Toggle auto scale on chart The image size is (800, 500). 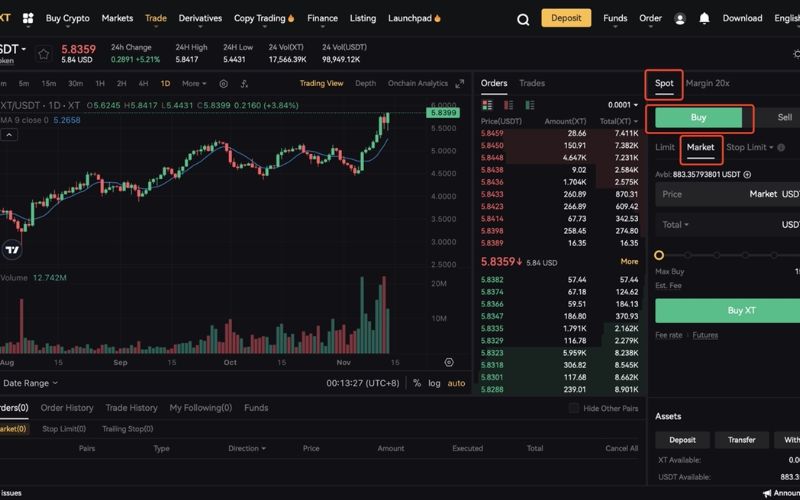tap(456, 383)
